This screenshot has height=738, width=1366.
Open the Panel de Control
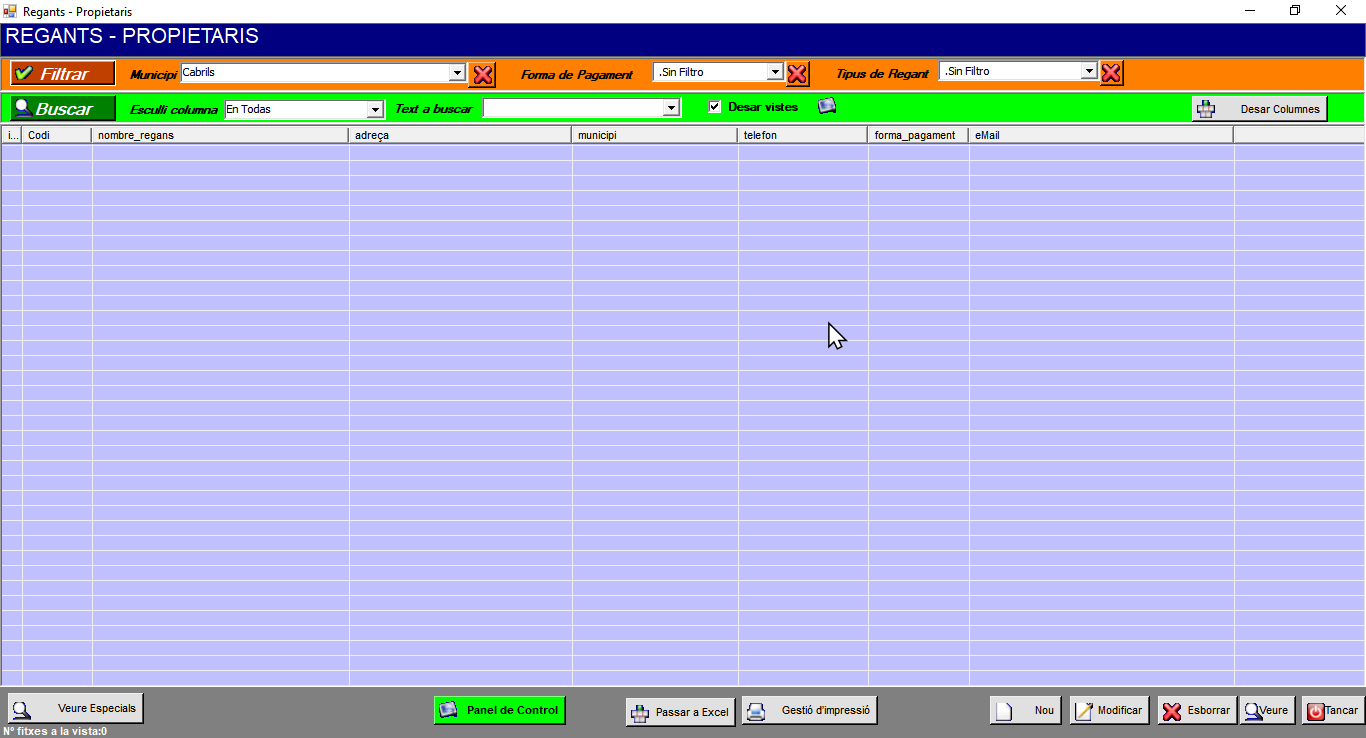coord(500,710)
